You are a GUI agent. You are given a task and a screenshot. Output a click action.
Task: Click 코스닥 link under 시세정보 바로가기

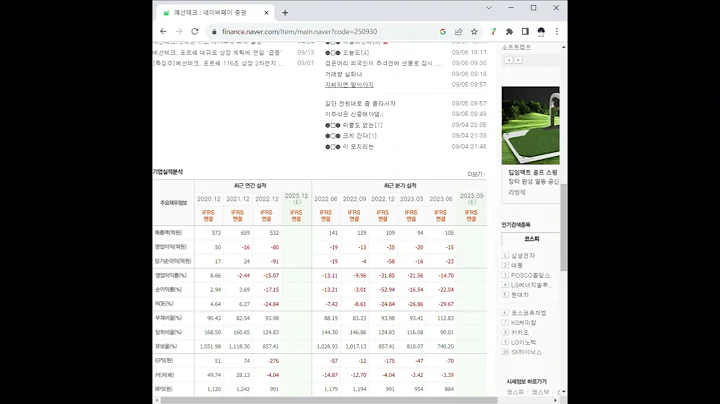pos(540,392)
